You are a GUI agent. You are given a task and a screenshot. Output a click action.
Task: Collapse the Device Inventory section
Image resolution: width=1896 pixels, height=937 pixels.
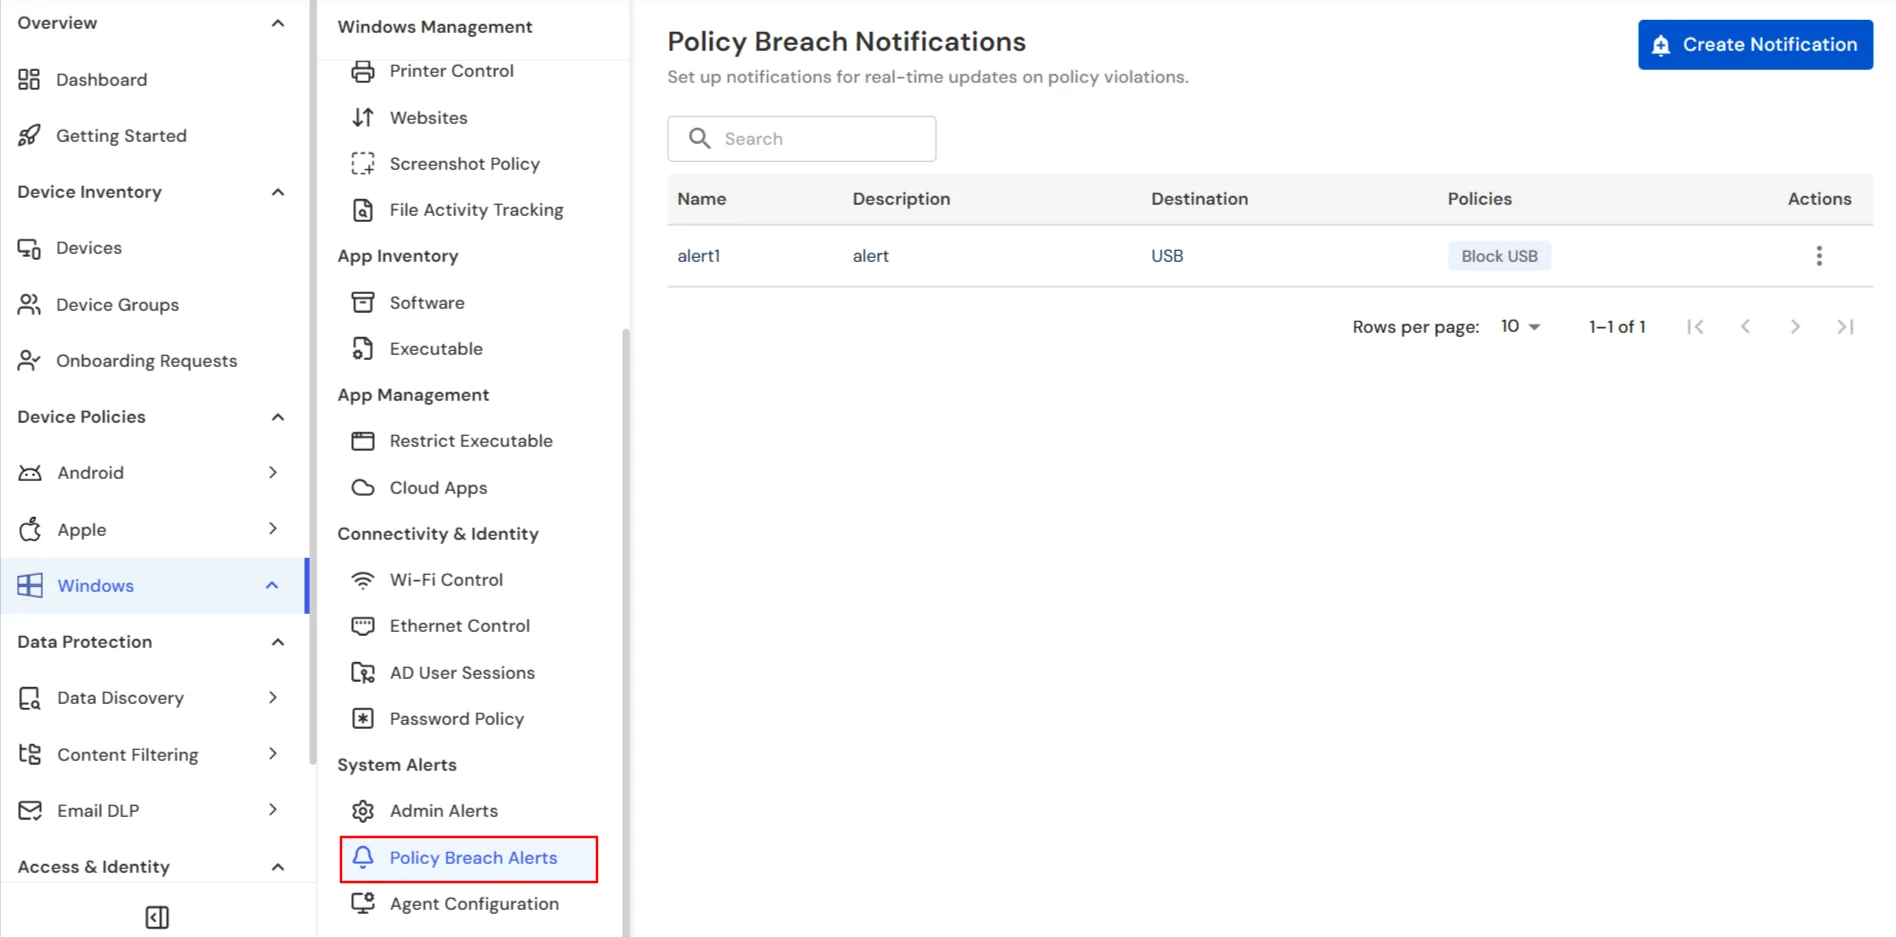pos(277,191)
